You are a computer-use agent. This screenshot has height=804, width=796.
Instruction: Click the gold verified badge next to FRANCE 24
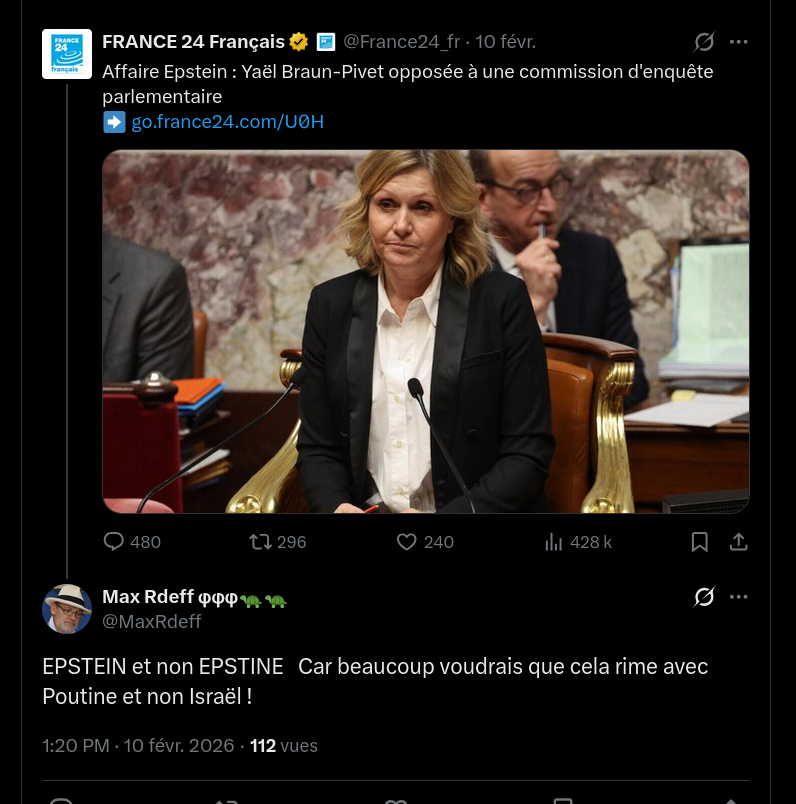(299, 42)
